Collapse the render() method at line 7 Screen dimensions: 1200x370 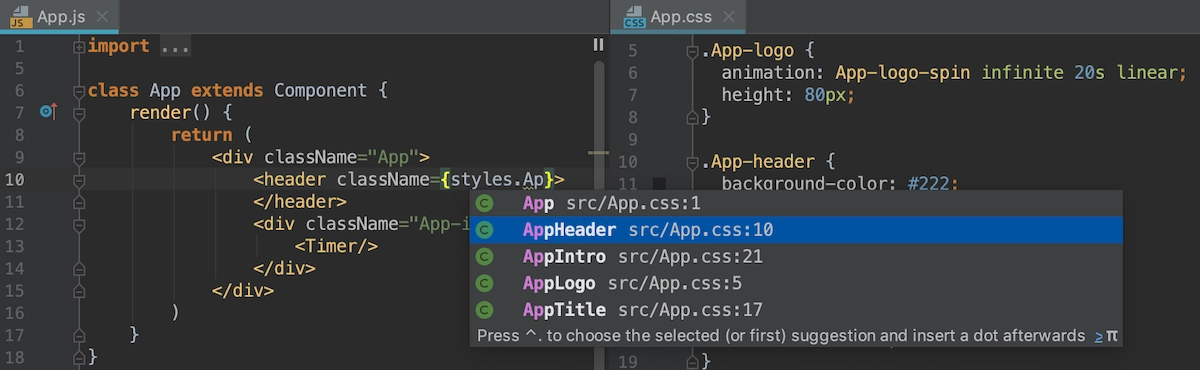pos(79,113)
